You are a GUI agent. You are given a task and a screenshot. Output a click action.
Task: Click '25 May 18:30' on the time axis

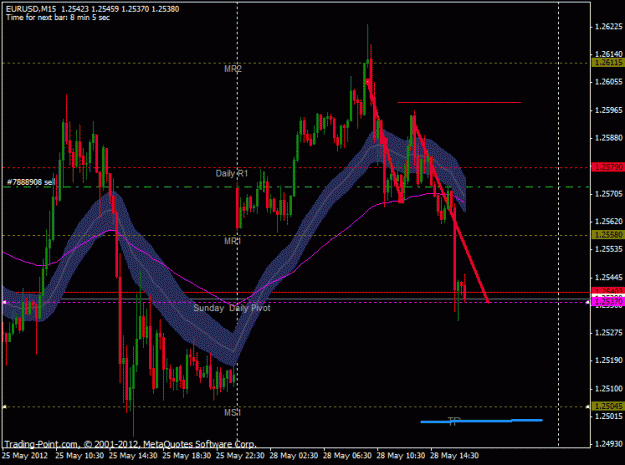point(187,455)
